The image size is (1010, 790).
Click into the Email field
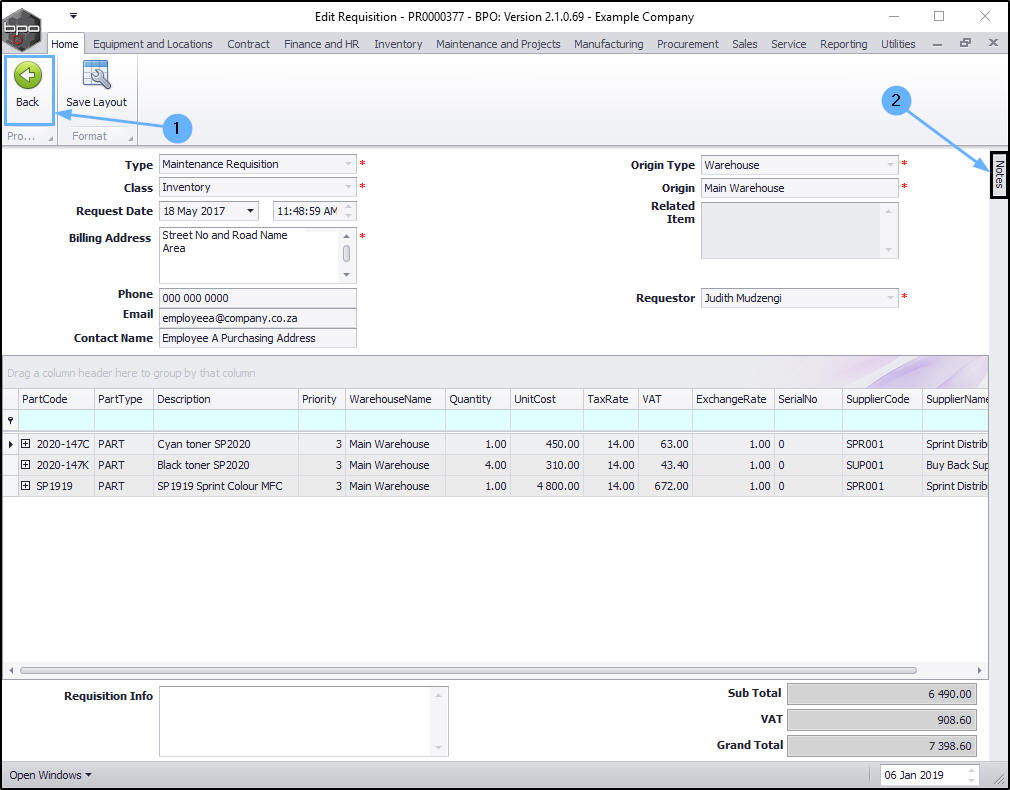258,318
